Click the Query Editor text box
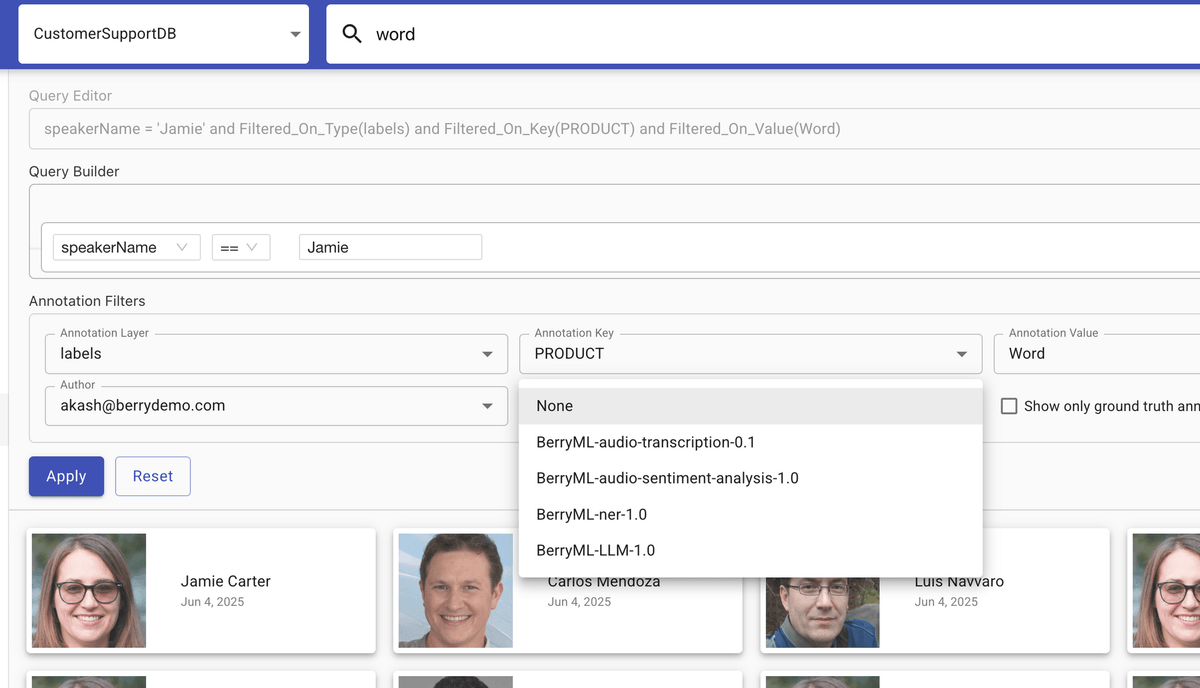This screenshot has height=688, width=1200. 600,129
